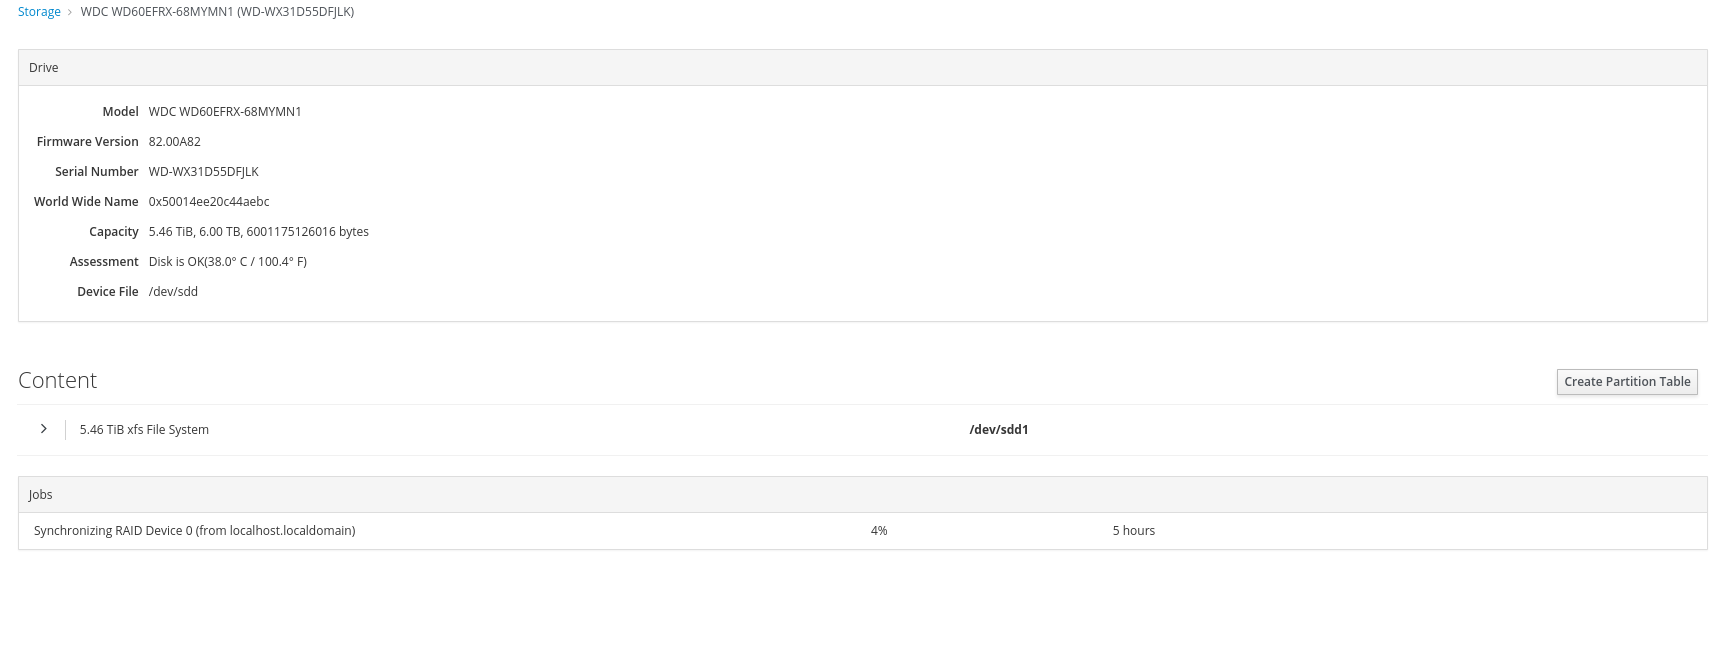Click the 4% sync progress indicator
The height and width of the screenshot is (658, 1727).
pyautogui.click(x=878, y=530)
